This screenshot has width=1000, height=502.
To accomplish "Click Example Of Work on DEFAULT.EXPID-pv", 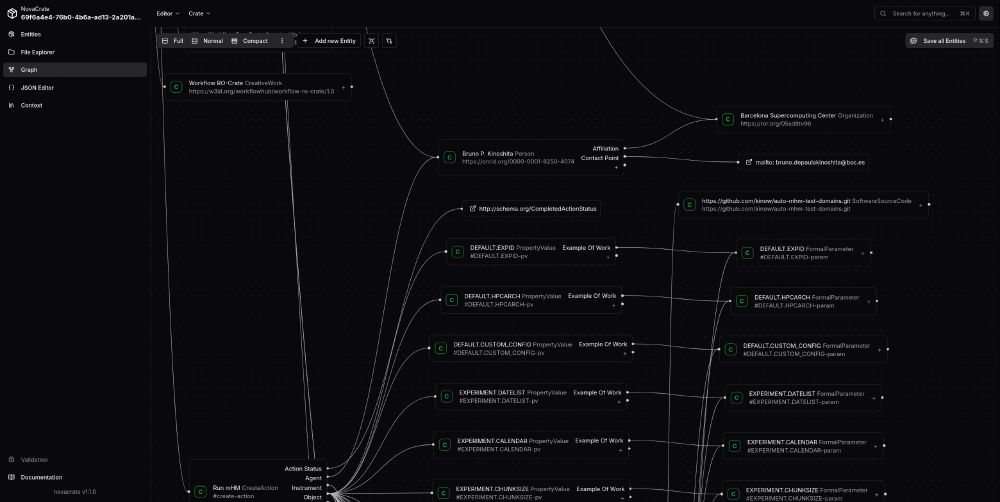I will point(586,247).
